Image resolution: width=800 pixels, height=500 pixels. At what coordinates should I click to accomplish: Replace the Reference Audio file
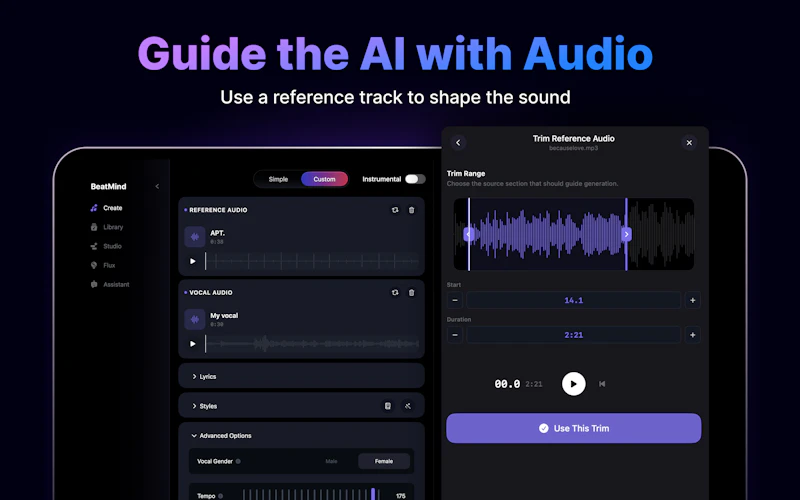click(395, 210)
